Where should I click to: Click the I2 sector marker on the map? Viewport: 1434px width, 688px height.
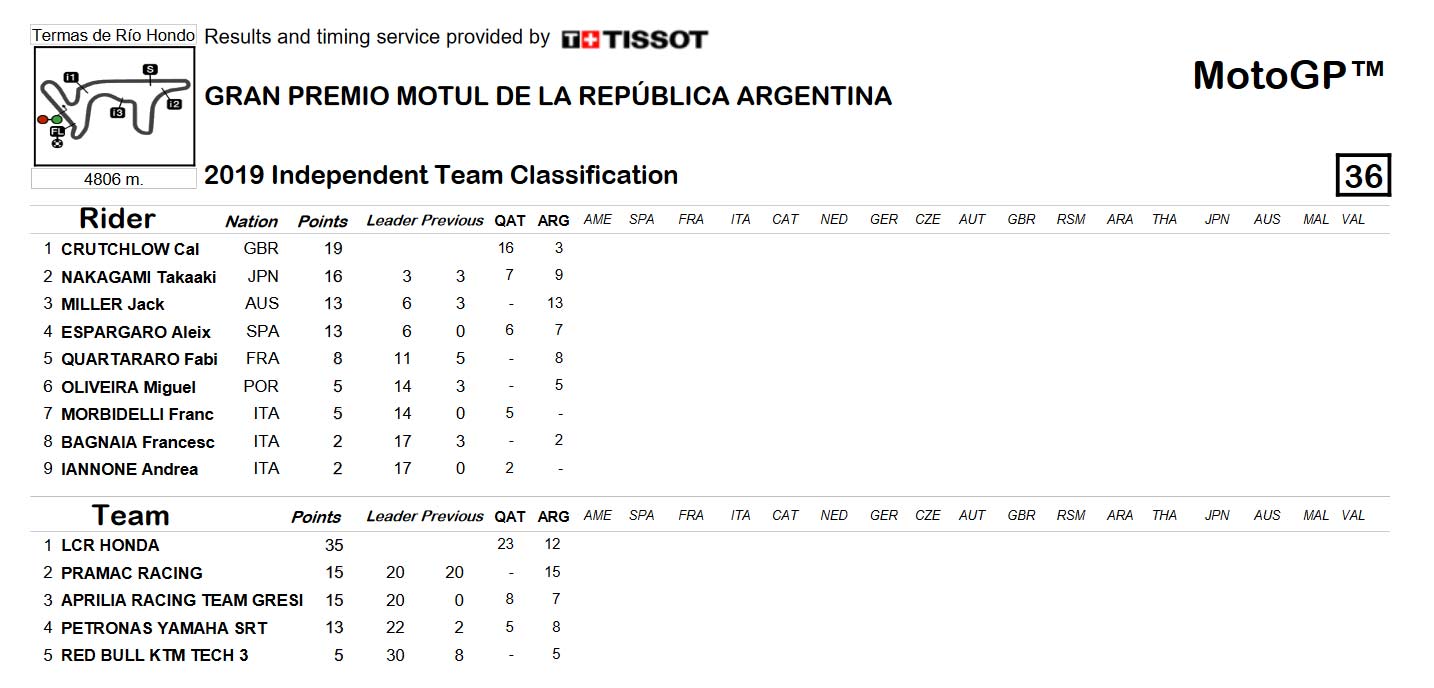[174, 104]
